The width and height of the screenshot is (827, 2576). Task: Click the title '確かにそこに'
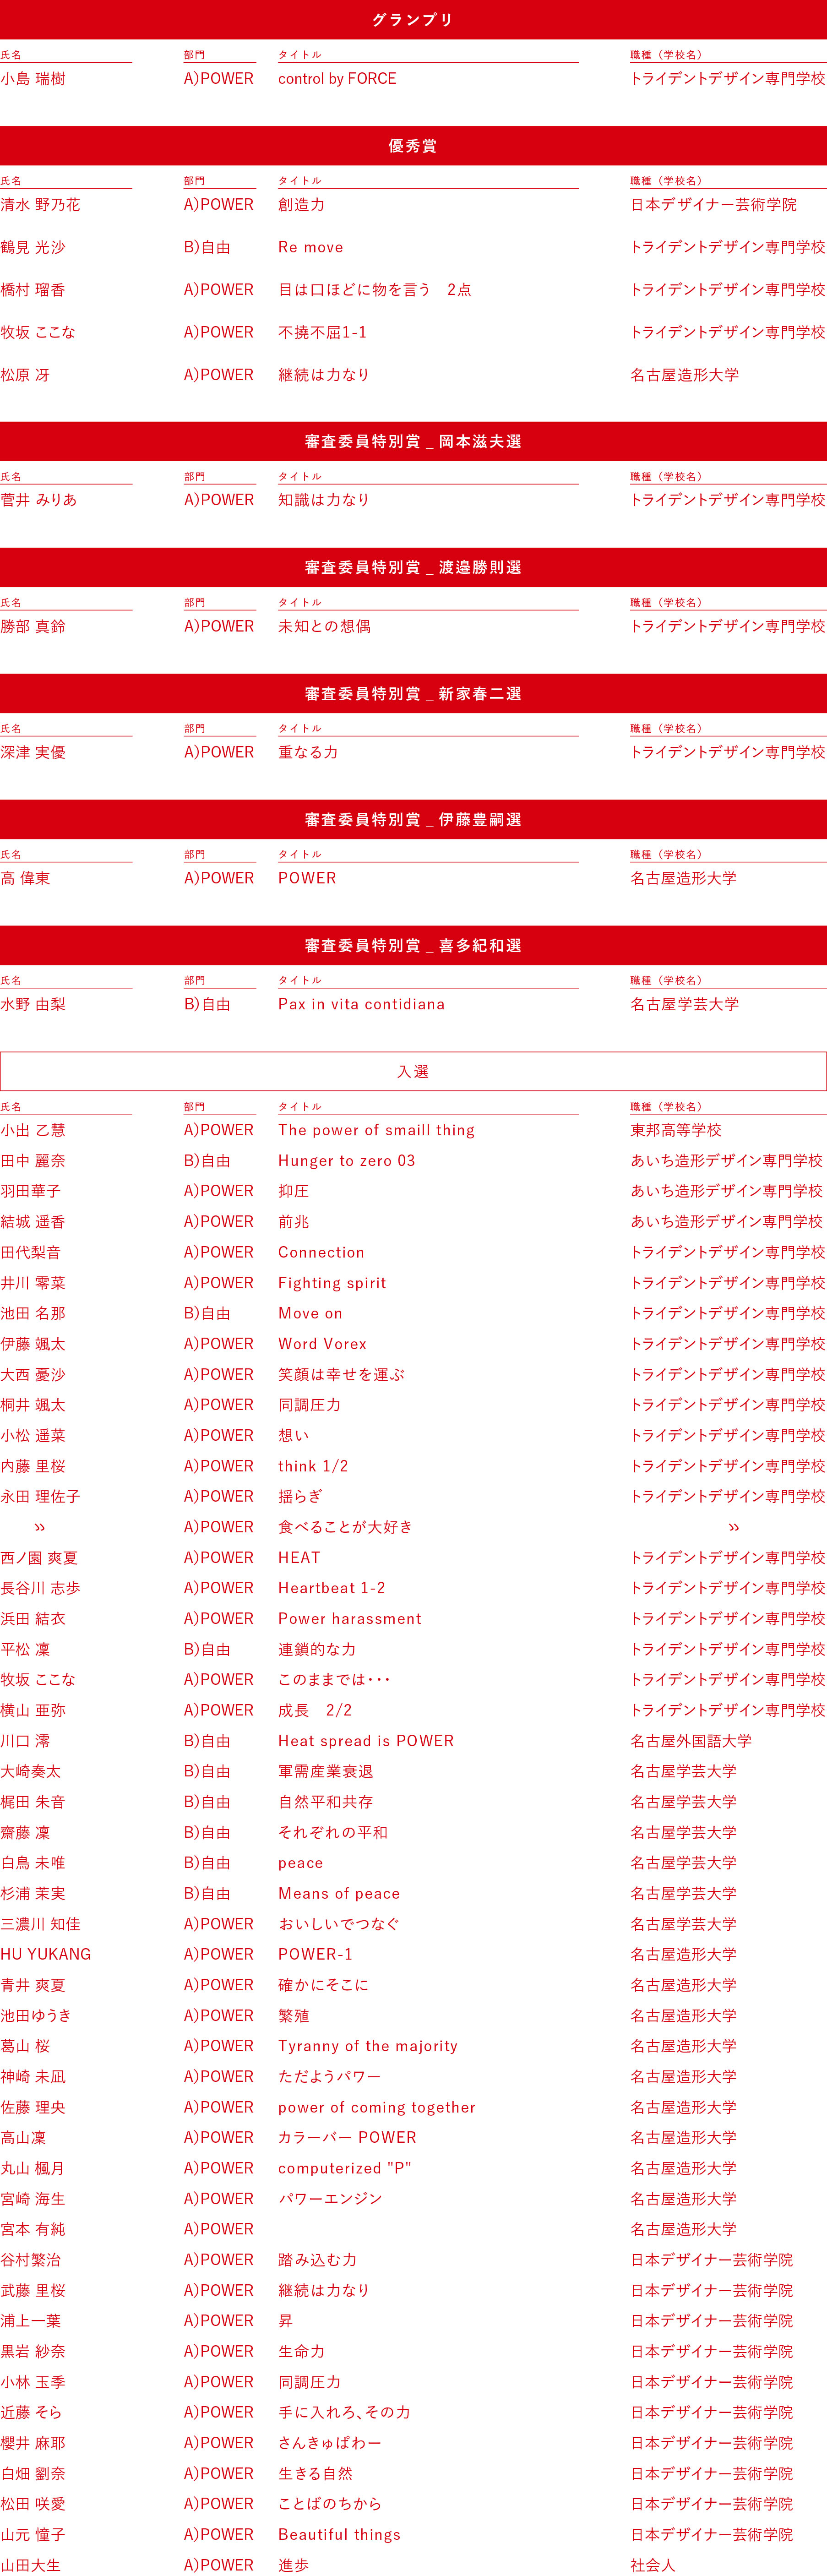coord(323,1985)
